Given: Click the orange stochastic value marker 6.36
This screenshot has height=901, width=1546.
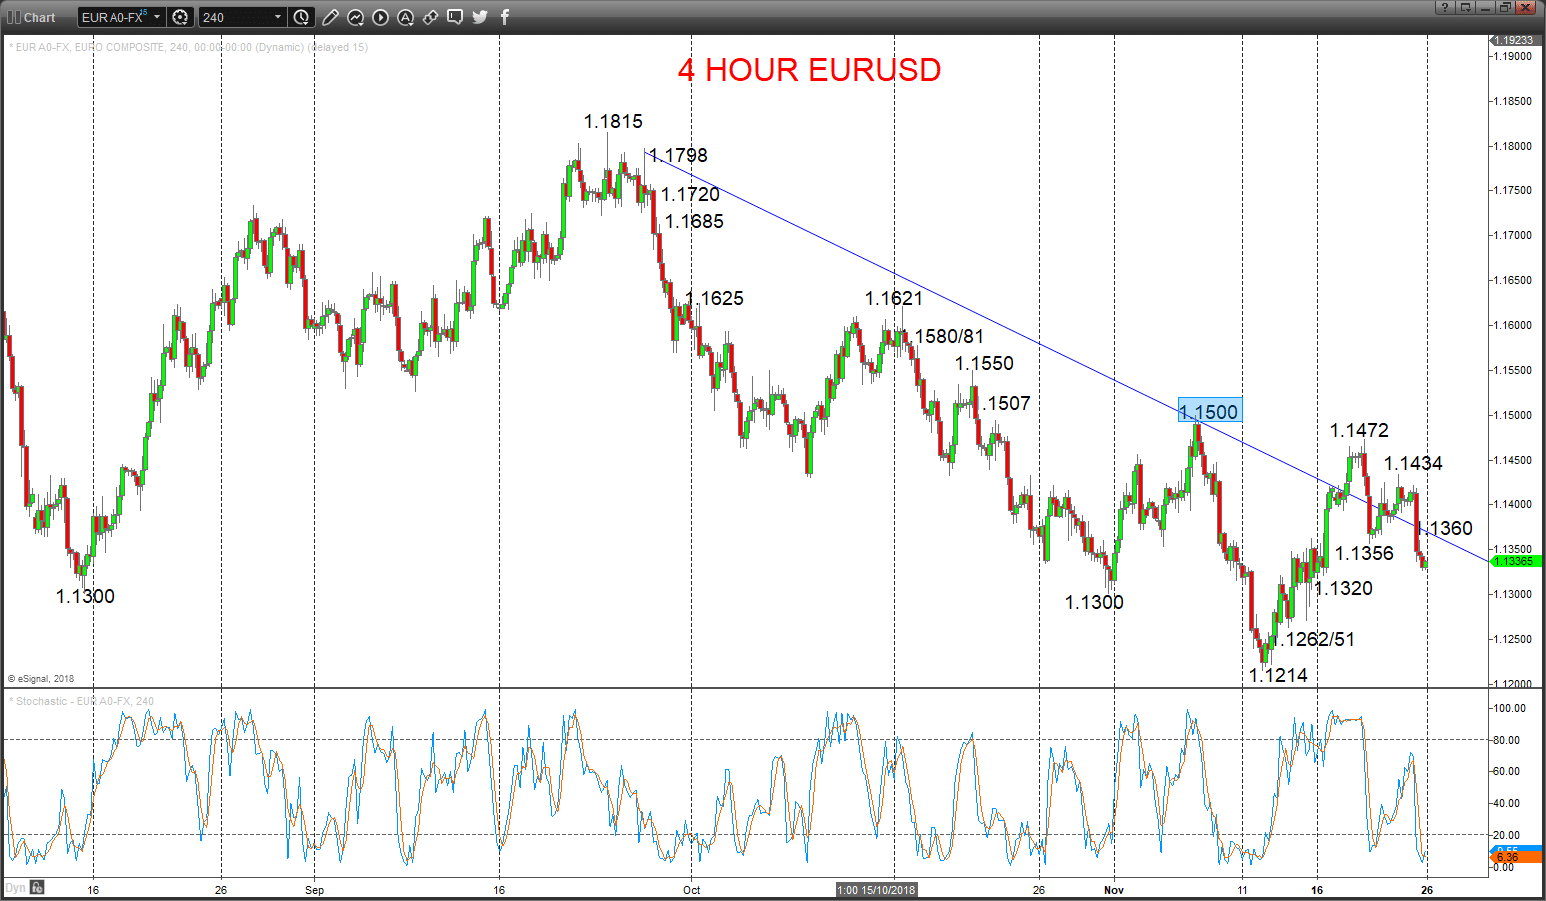Looking at the screenshot, I should coord(1516,858).
